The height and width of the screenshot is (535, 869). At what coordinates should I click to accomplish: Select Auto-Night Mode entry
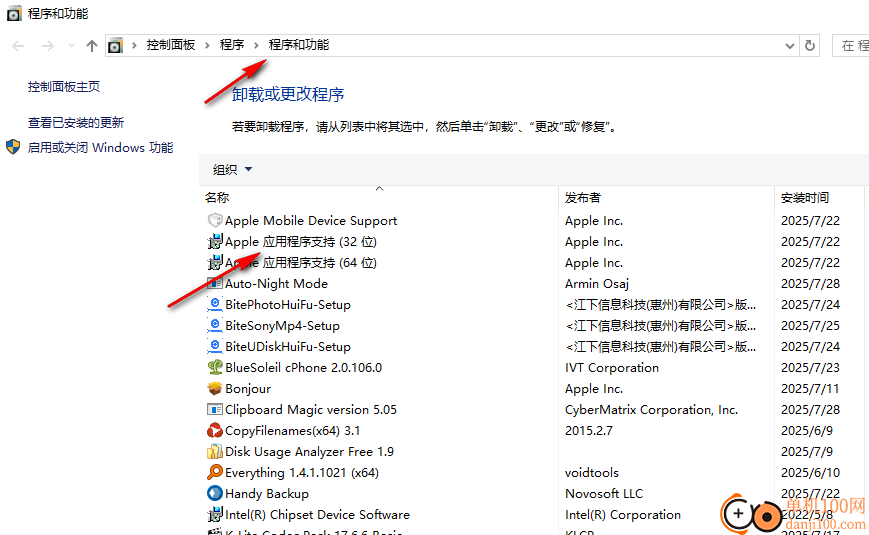click(x=277, y=283)
